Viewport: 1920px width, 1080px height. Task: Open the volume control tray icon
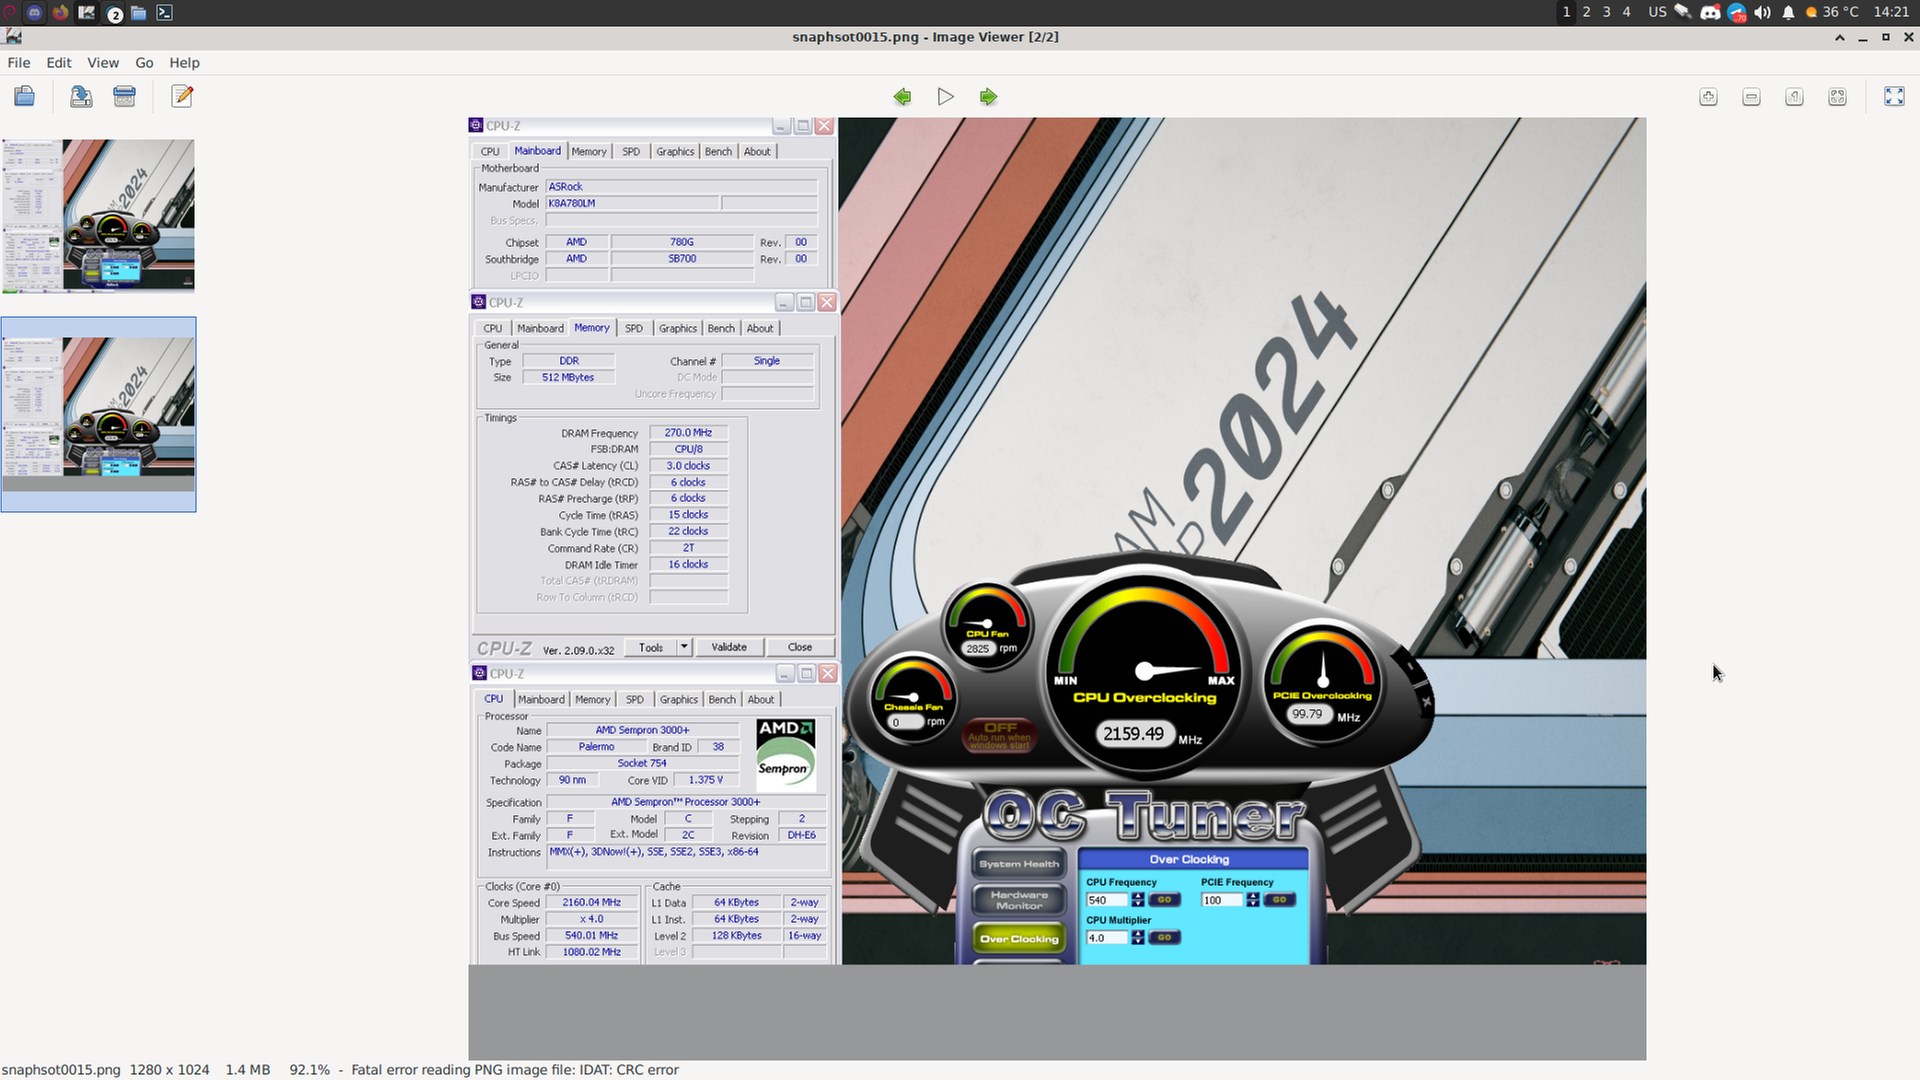(1762, 12)
